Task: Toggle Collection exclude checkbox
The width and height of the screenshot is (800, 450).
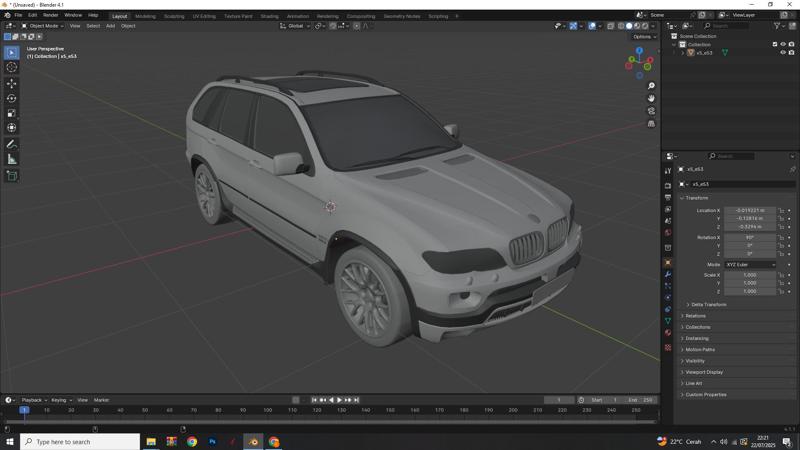Action: pyautogui.click(x=775, y=44)
